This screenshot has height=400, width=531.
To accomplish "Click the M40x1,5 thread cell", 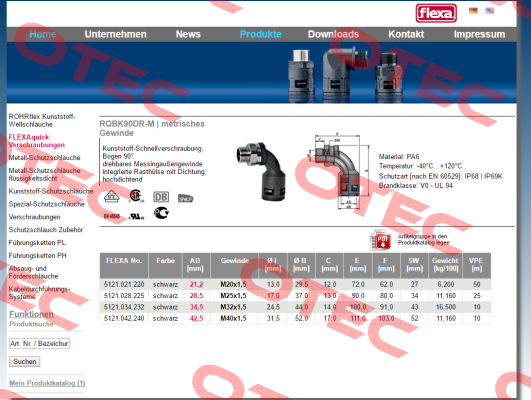I will click(233, 318).
